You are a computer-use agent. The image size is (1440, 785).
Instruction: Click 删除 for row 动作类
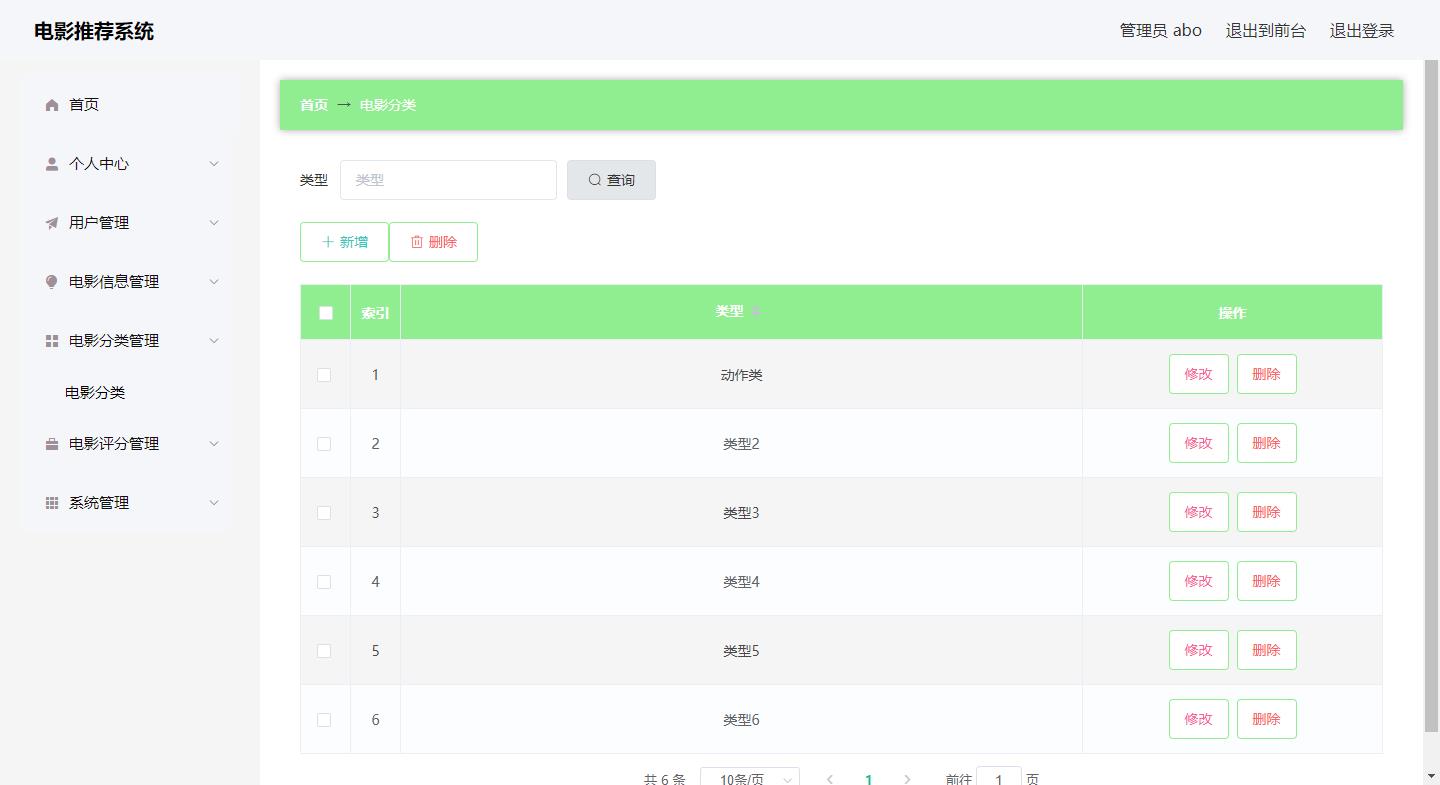click(x=1266, y=374)
